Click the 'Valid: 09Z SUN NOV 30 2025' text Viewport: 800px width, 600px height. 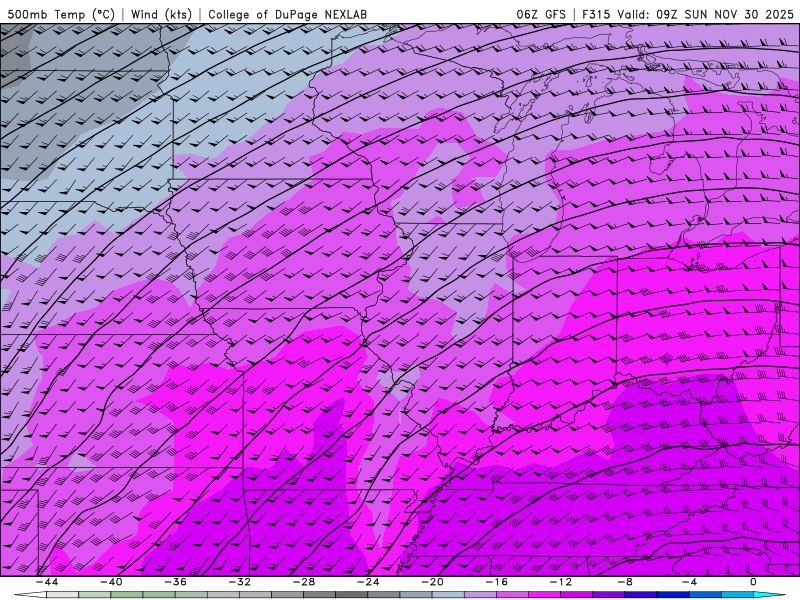pyautogui.click(x=705, y=14)
